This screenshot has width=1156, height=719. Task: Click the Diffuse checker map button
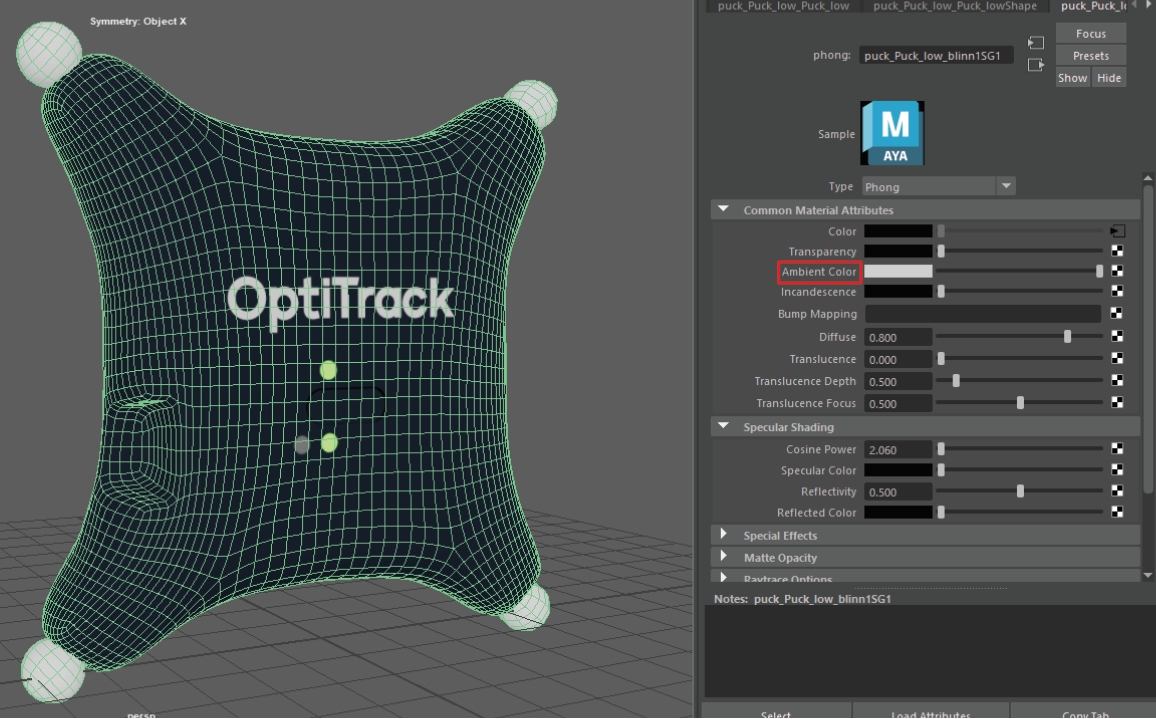1117,337
